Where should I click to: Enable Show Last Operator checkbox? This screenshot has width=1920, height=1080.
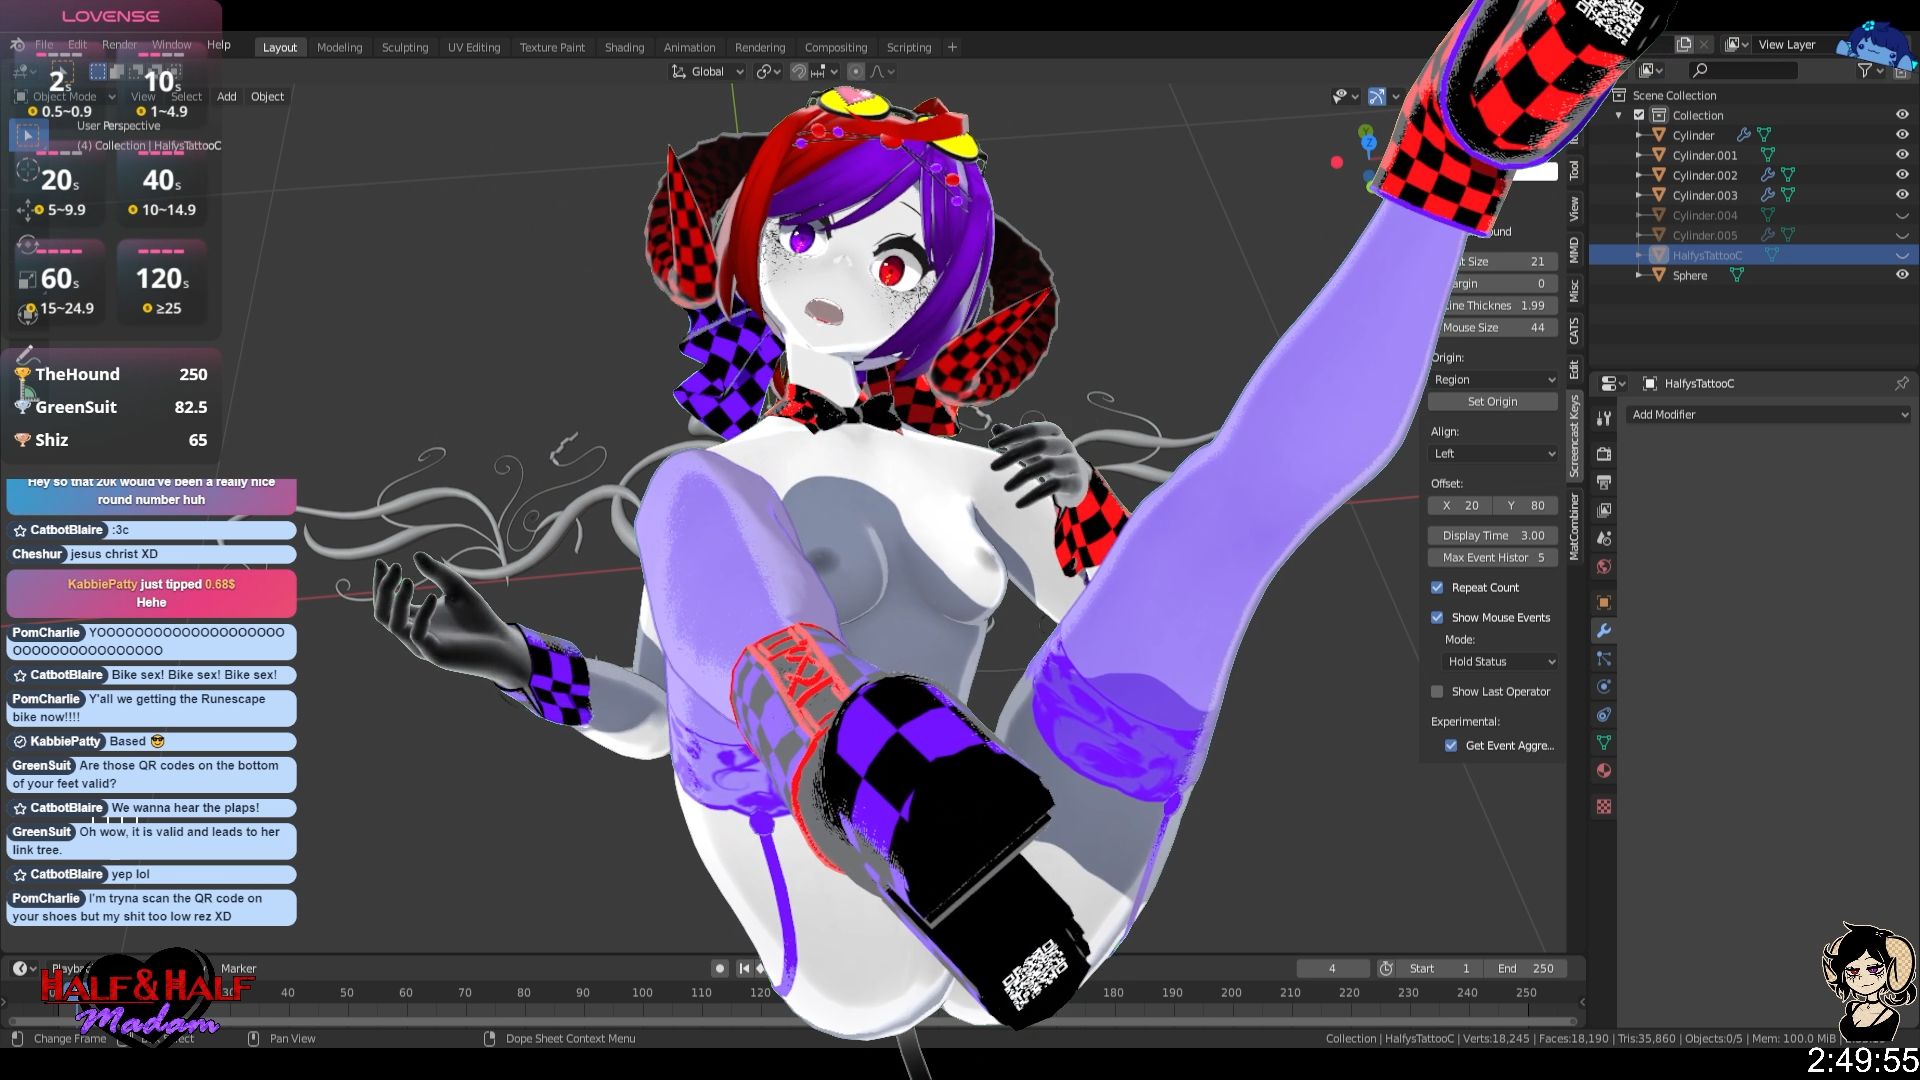pos(1437,691)
